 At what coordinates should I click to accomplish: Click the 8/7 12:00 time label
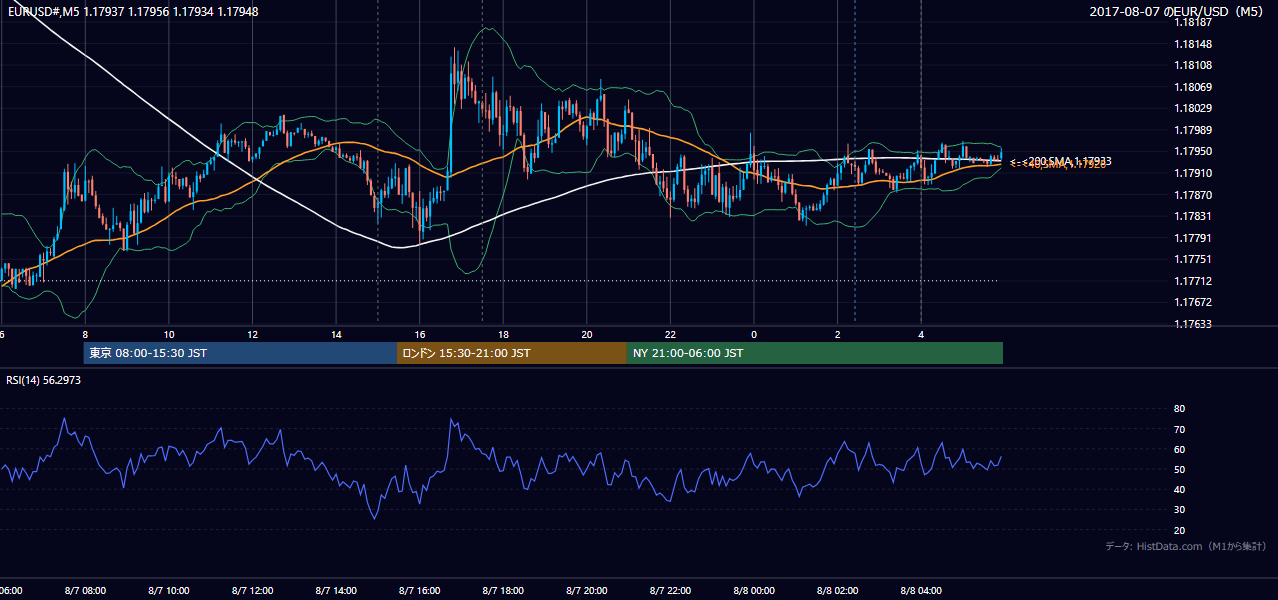tap(252, 590)
